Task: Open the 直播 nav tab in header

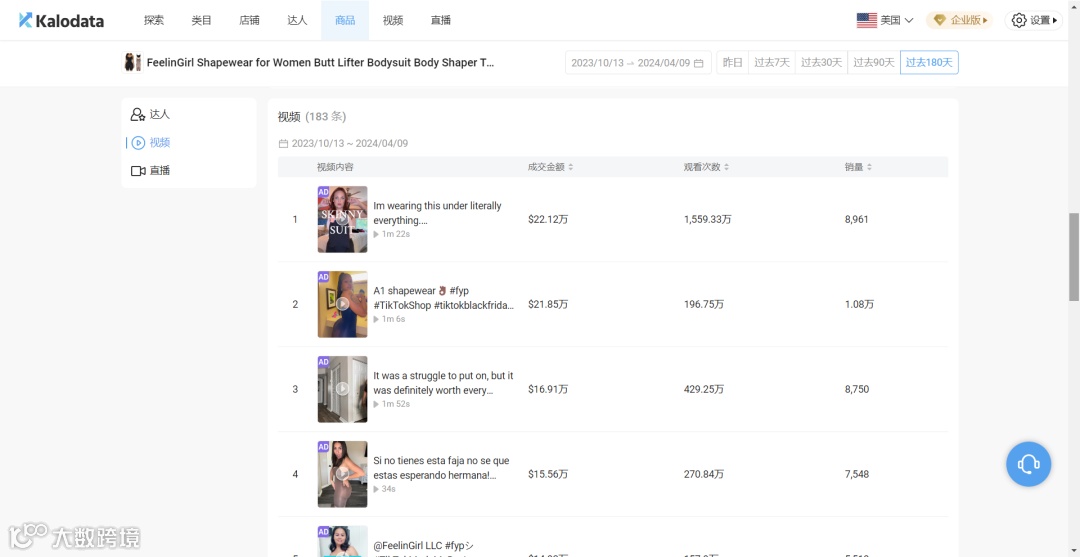Action: (x=441, y=21)
